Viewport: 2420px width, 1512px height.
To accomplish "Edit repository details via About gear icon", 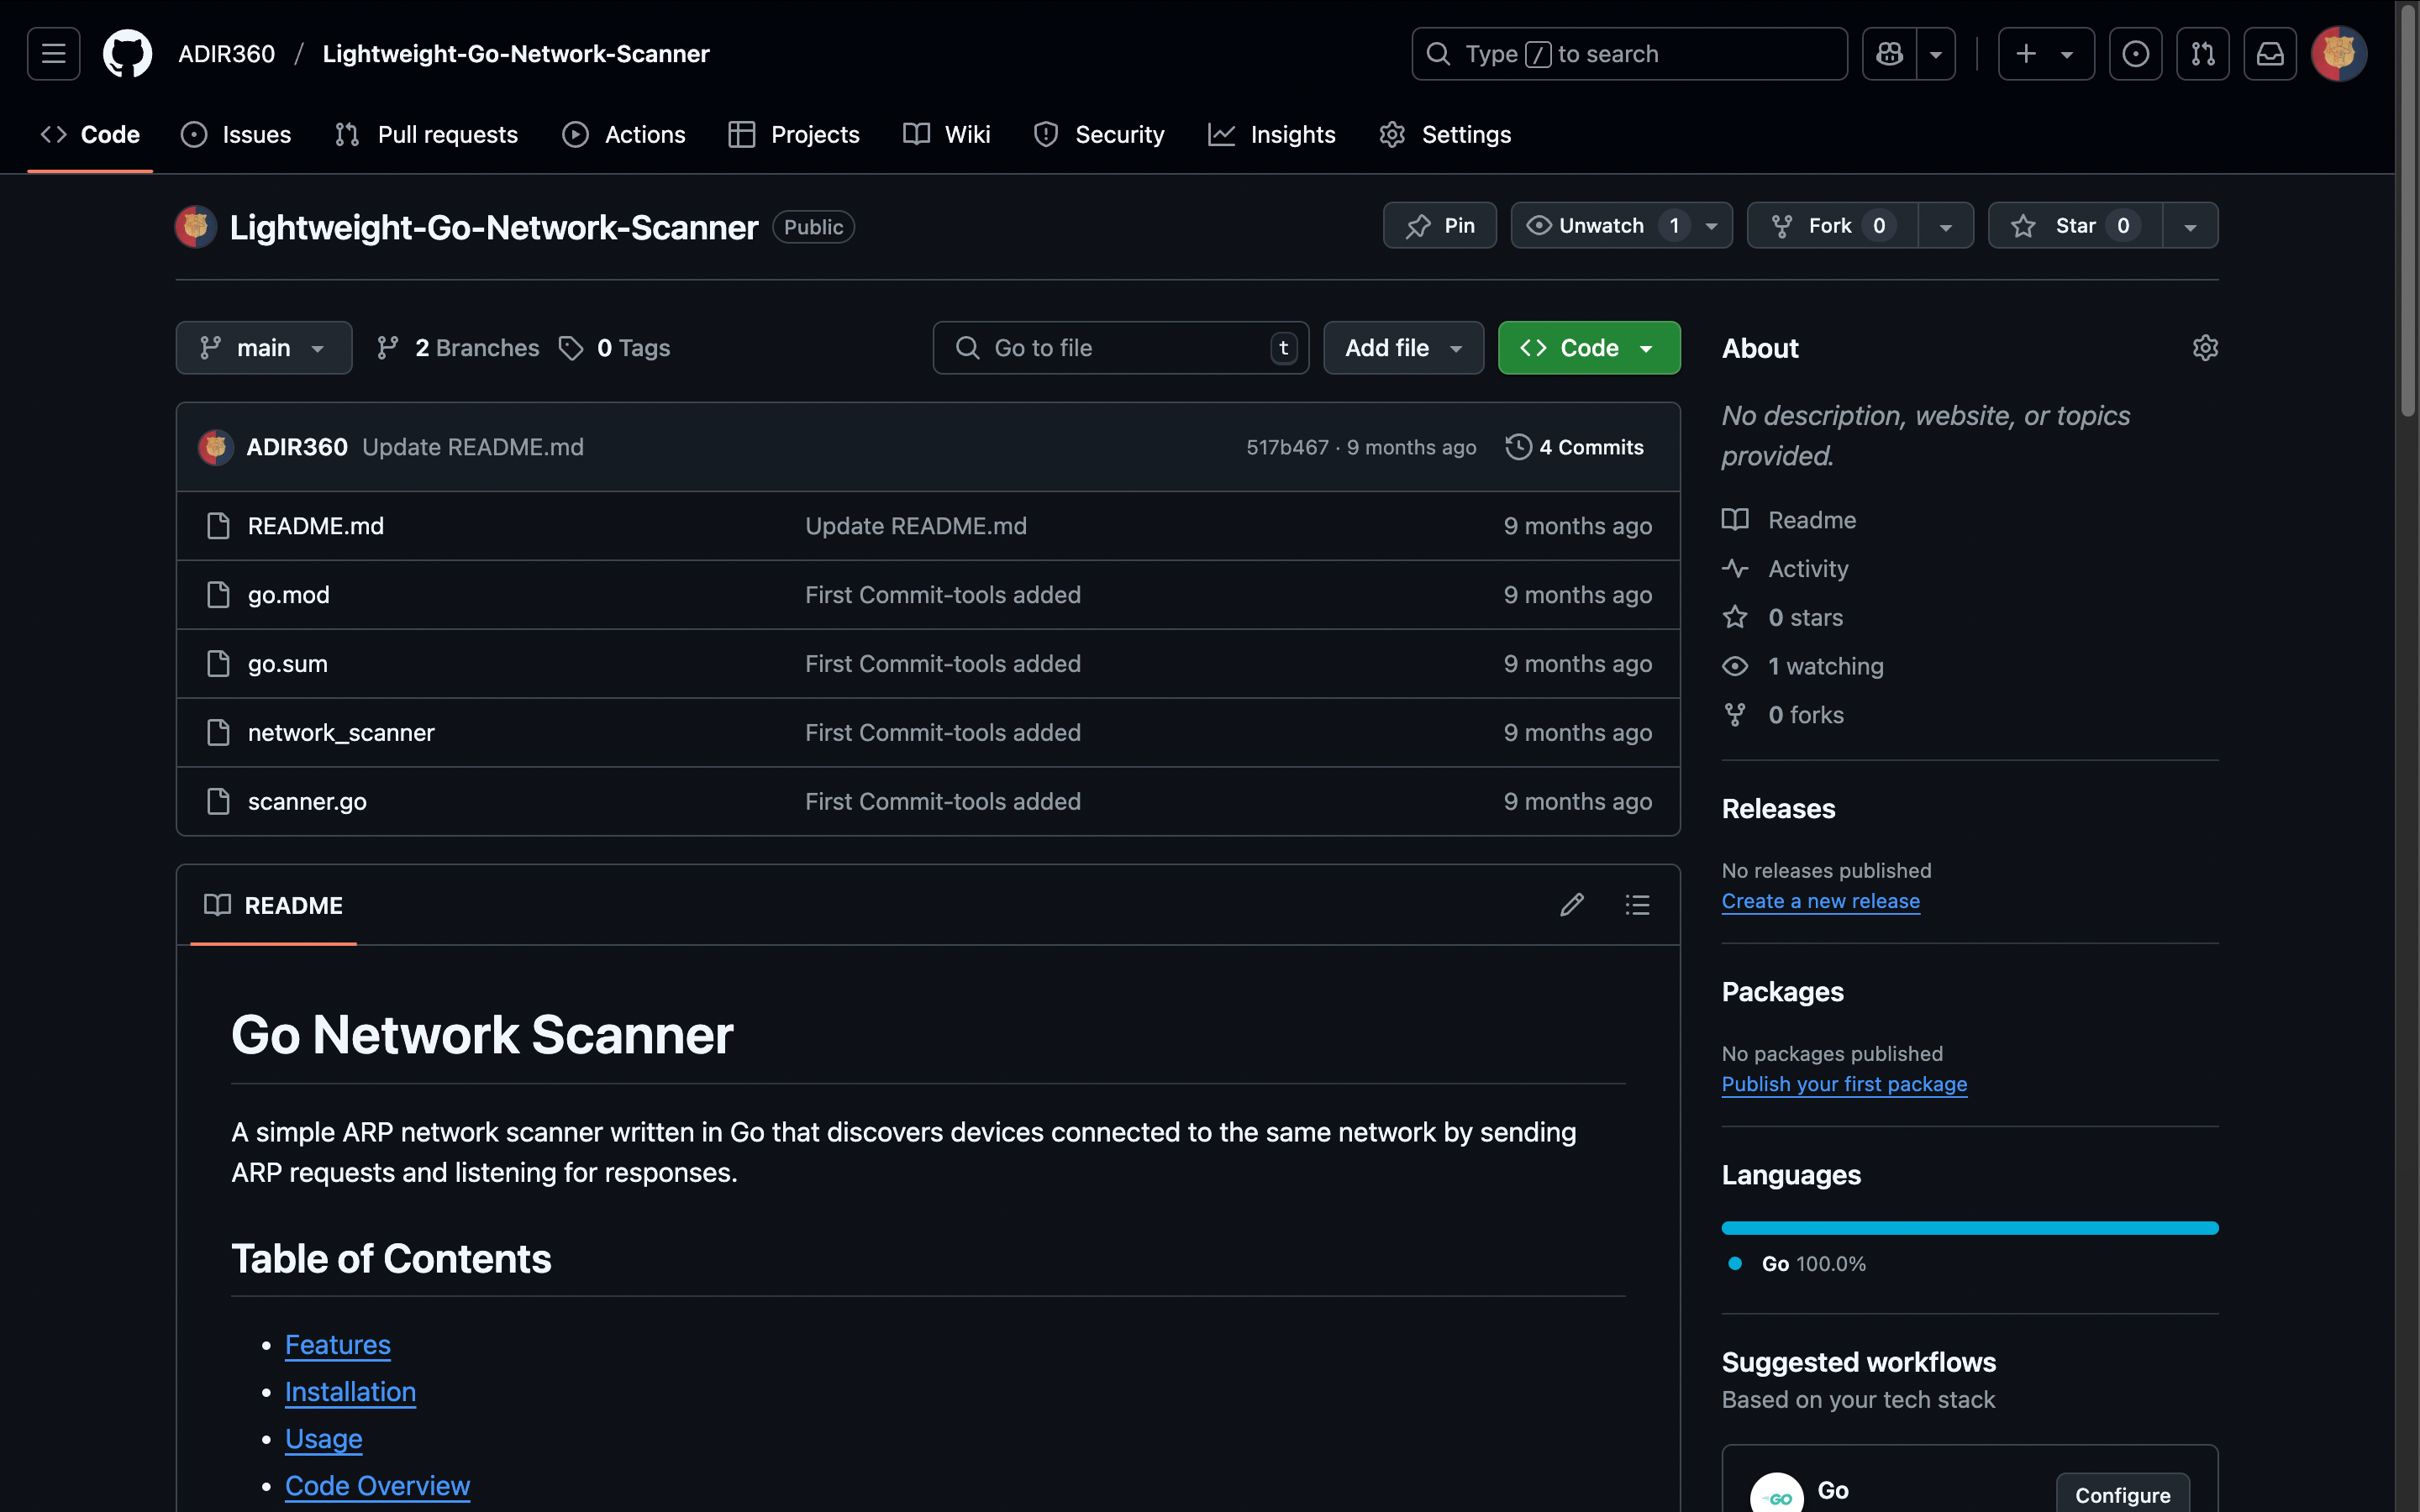I will pos(2205,348).
